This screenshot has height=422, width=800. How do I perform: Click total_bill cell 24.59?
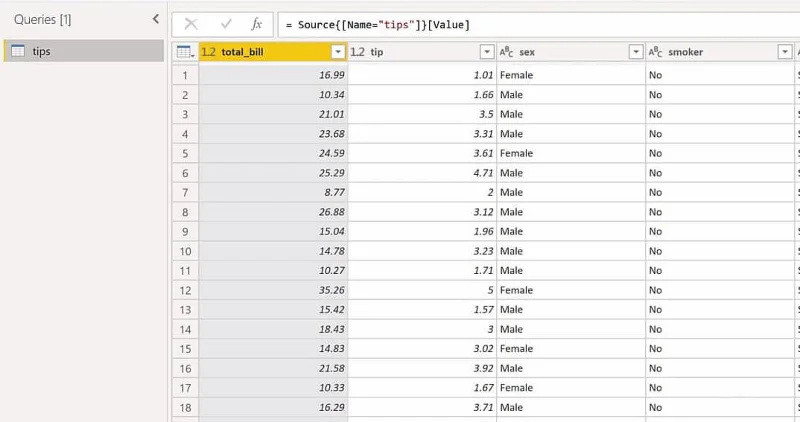click(x=273, y=154)
